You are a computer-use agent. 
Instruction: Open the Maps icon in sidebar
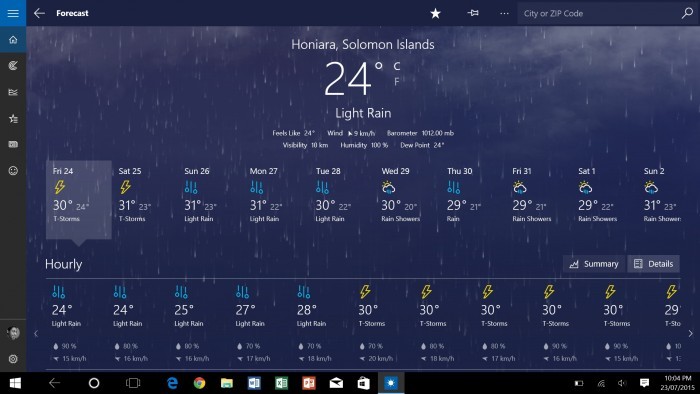click(x=13, y=66)
